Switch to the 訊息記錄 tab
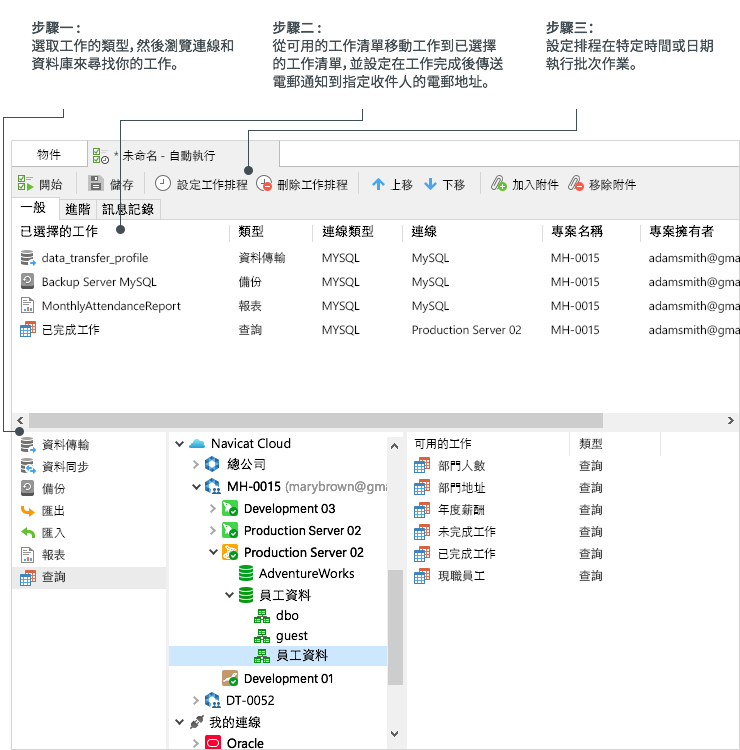Screen dimensions: 740x750 128,209
